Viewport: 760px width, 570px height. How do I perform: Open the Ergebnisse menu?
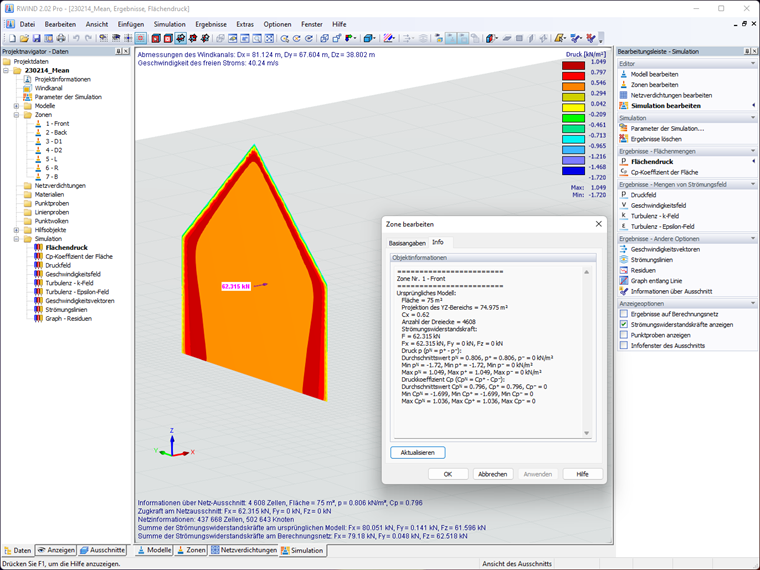click(x=211, y=24)
